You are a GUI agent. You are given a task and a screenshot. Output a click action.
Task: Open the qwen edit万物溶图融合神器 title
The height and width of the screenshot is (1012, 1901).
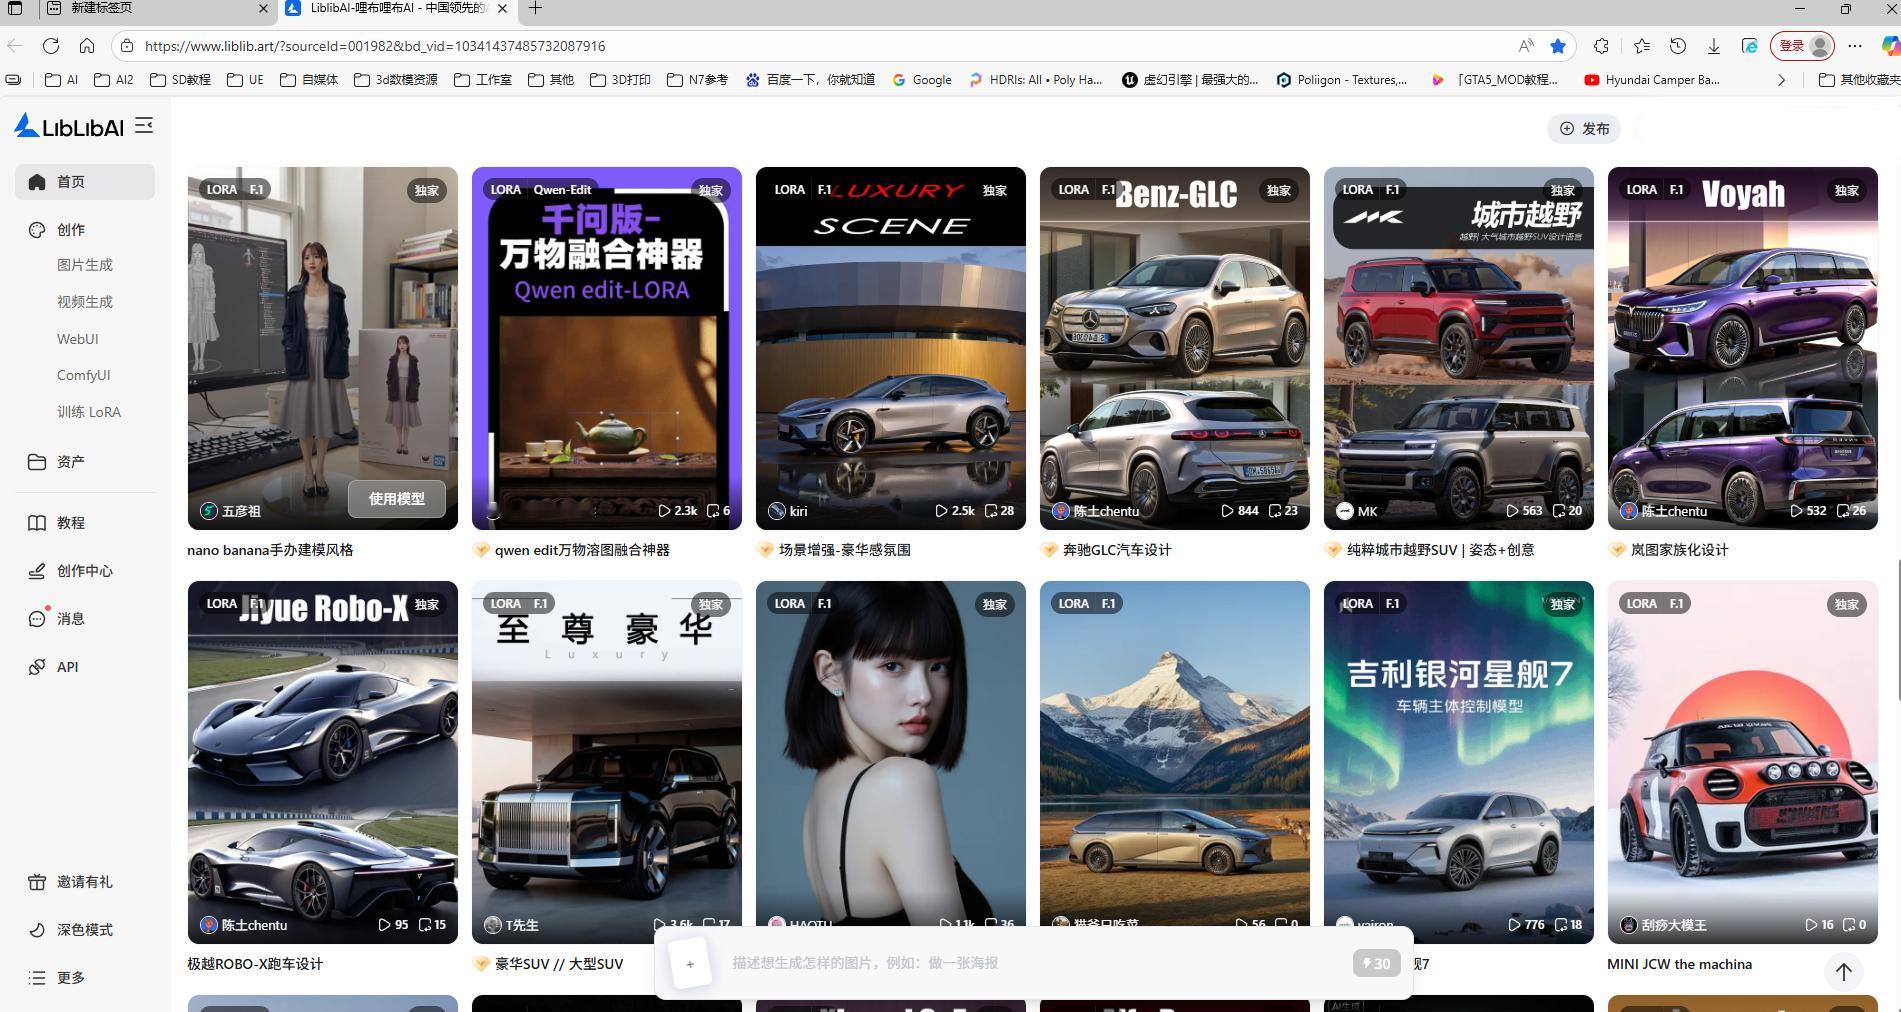point(582,550)
